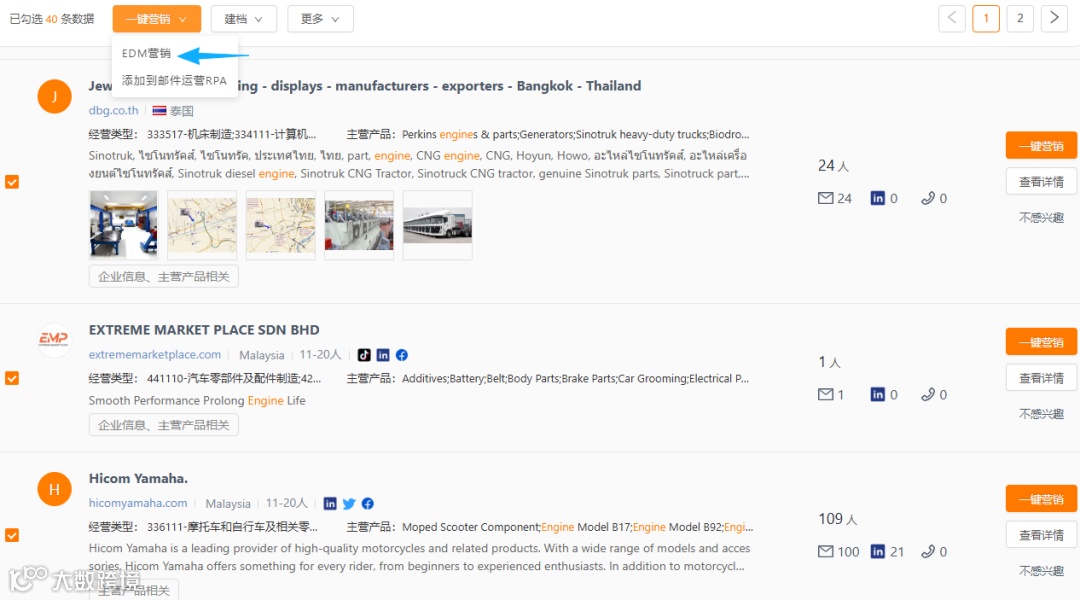The height and width of the screenshot is (600, 1080).
Task: Expand the 更多 dropdown
Action: [x=320, y=19]
